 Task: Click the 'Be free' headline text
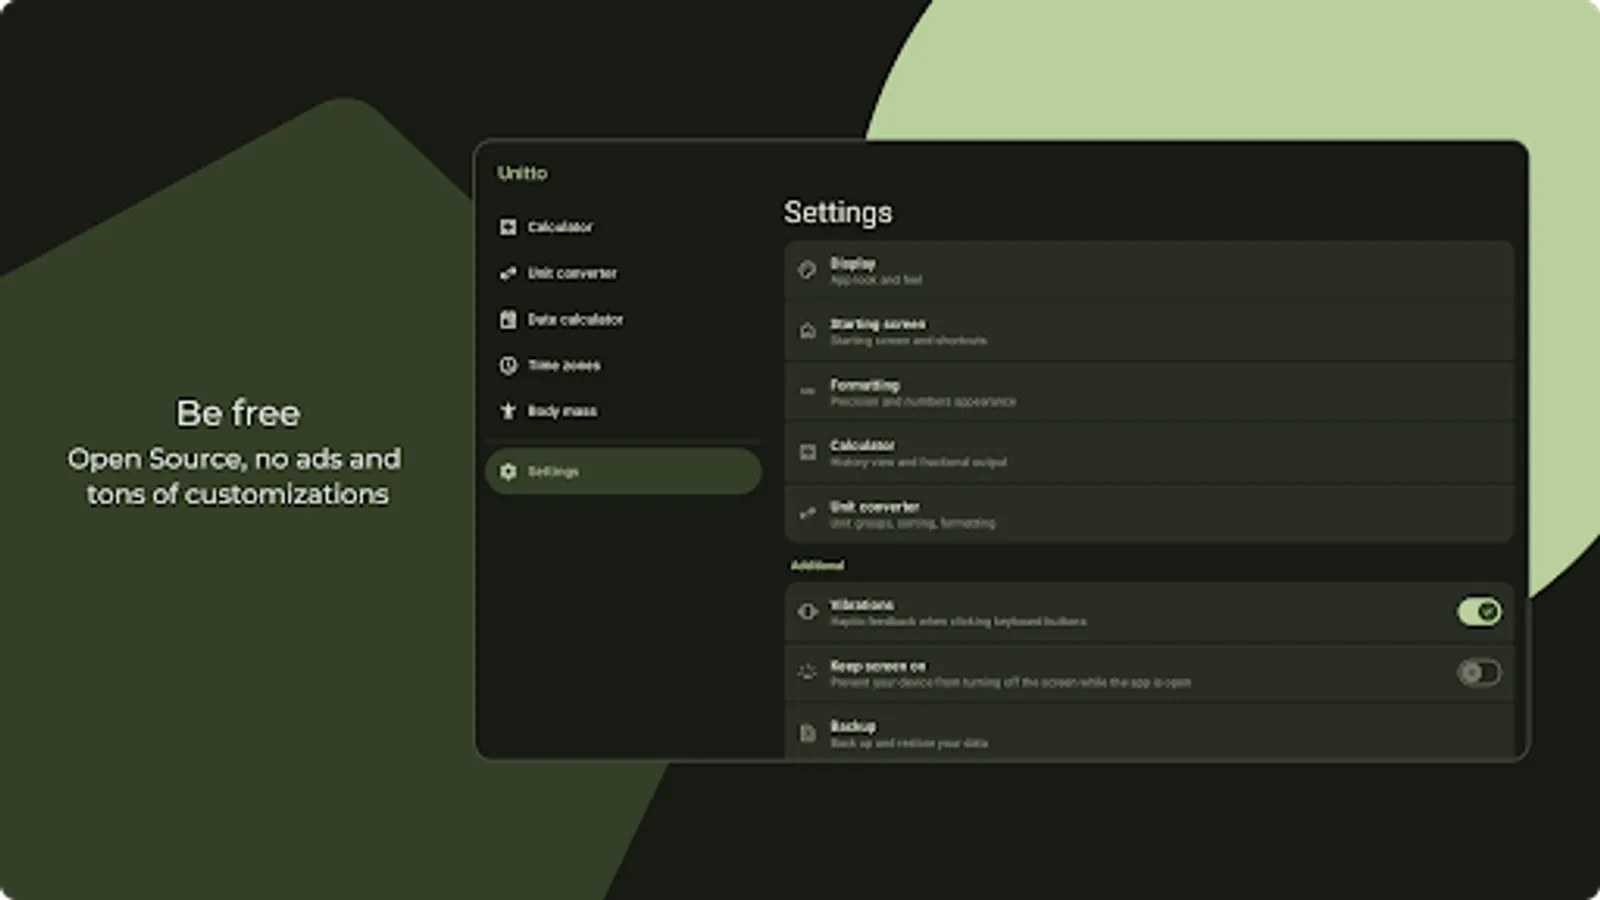(238, 413)
